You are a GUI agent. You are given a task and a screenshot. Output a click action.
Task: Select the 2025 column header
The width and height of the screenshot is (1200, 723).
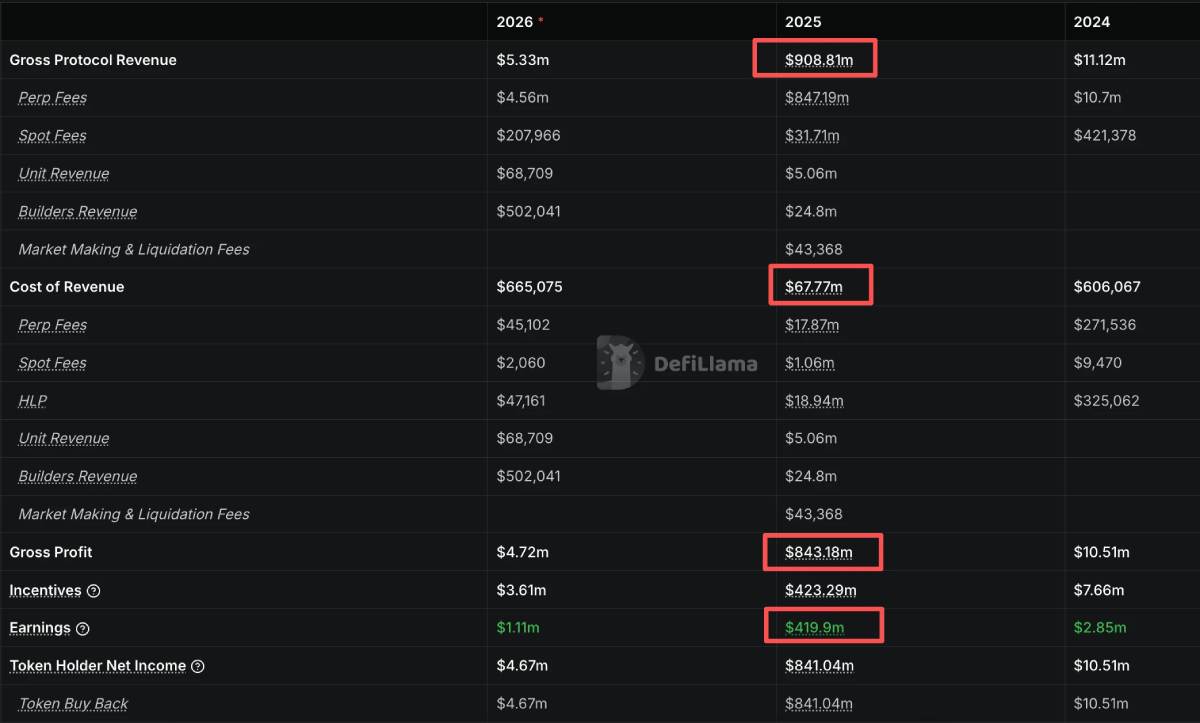click(803, 22)
